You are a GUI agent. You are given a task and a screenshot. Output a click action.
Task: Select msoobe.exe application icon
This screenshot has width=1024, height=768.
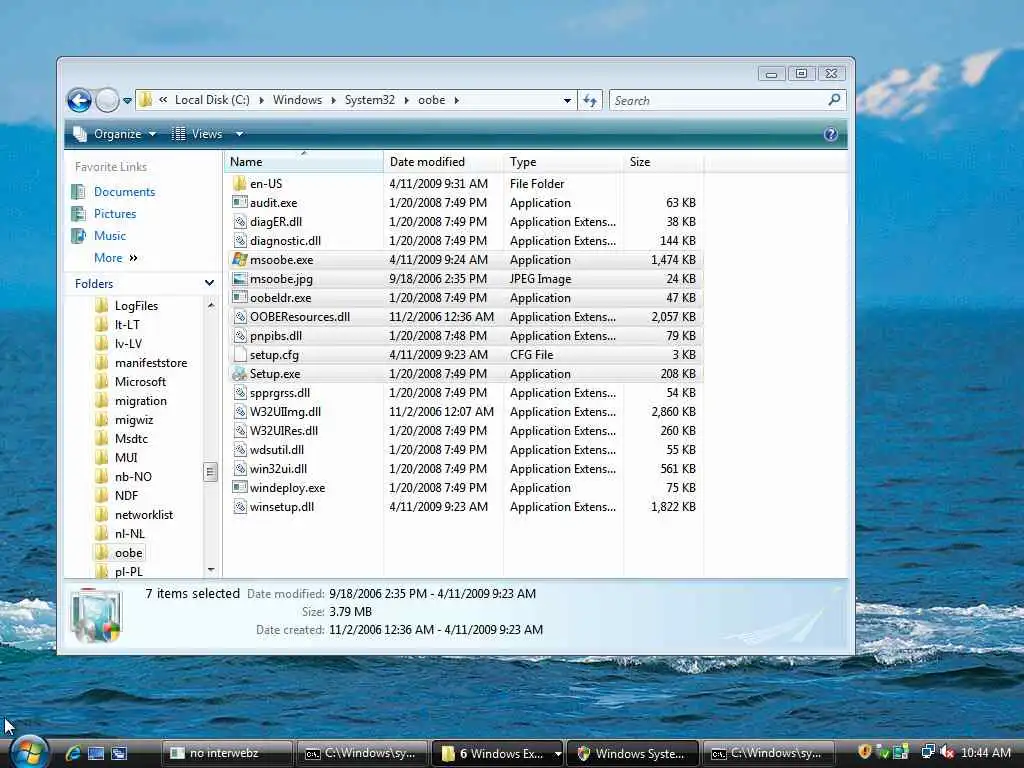tap(240, 259)
